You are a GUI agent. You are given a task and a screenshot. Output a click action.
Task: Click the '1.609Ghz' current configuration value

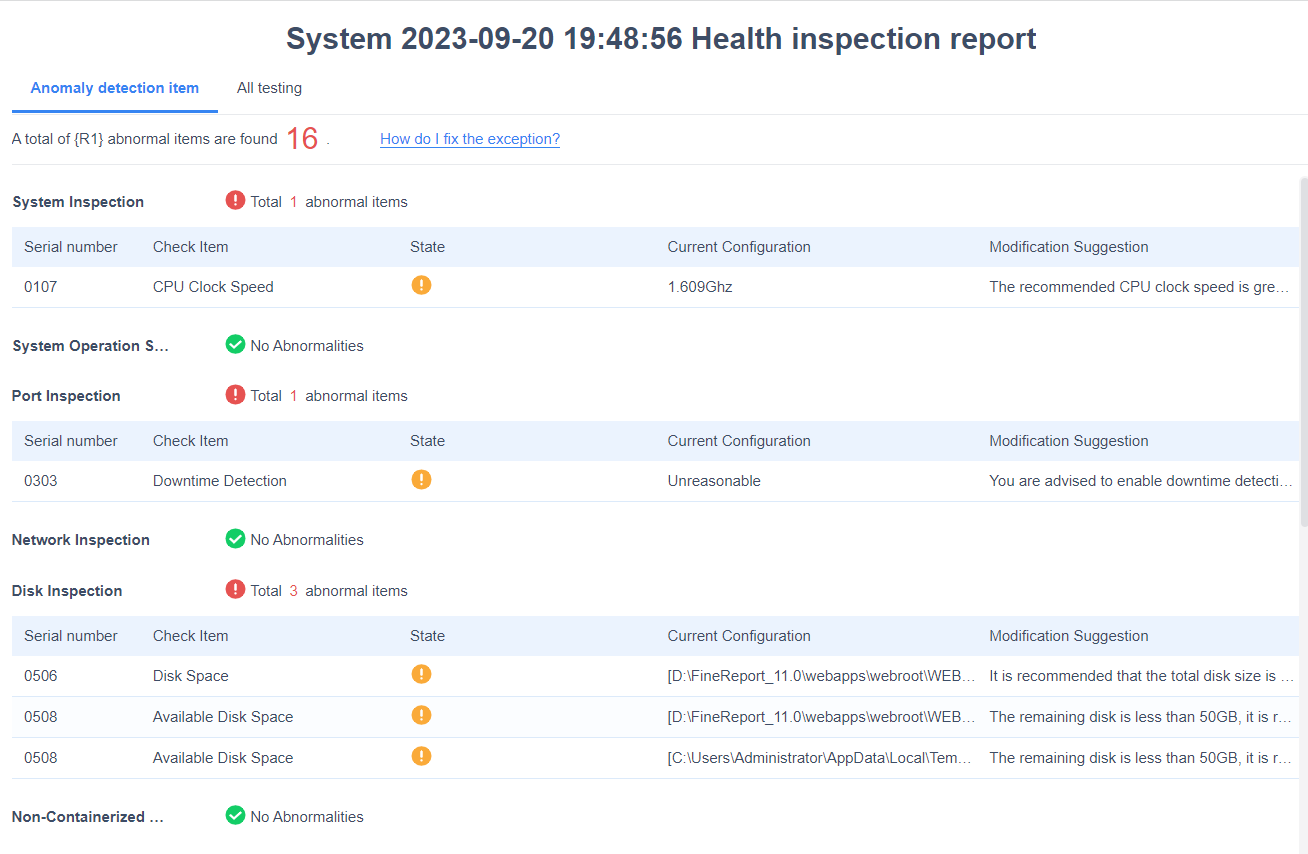(700, 287)
